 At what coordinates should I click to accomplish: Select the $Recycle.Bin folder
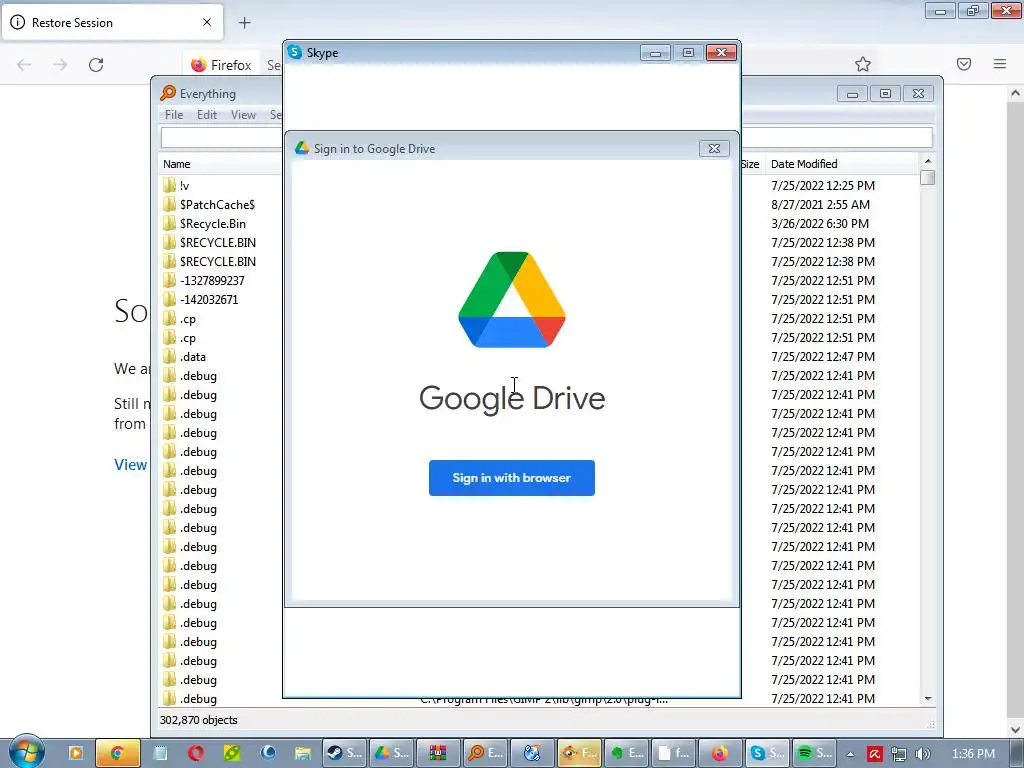[x=213, y=223]
